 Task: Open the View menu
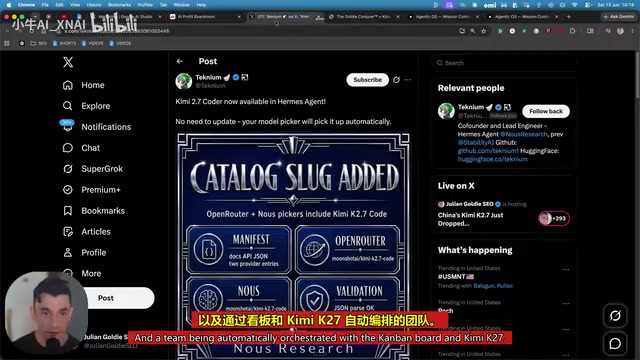click(x=75, y=5)
